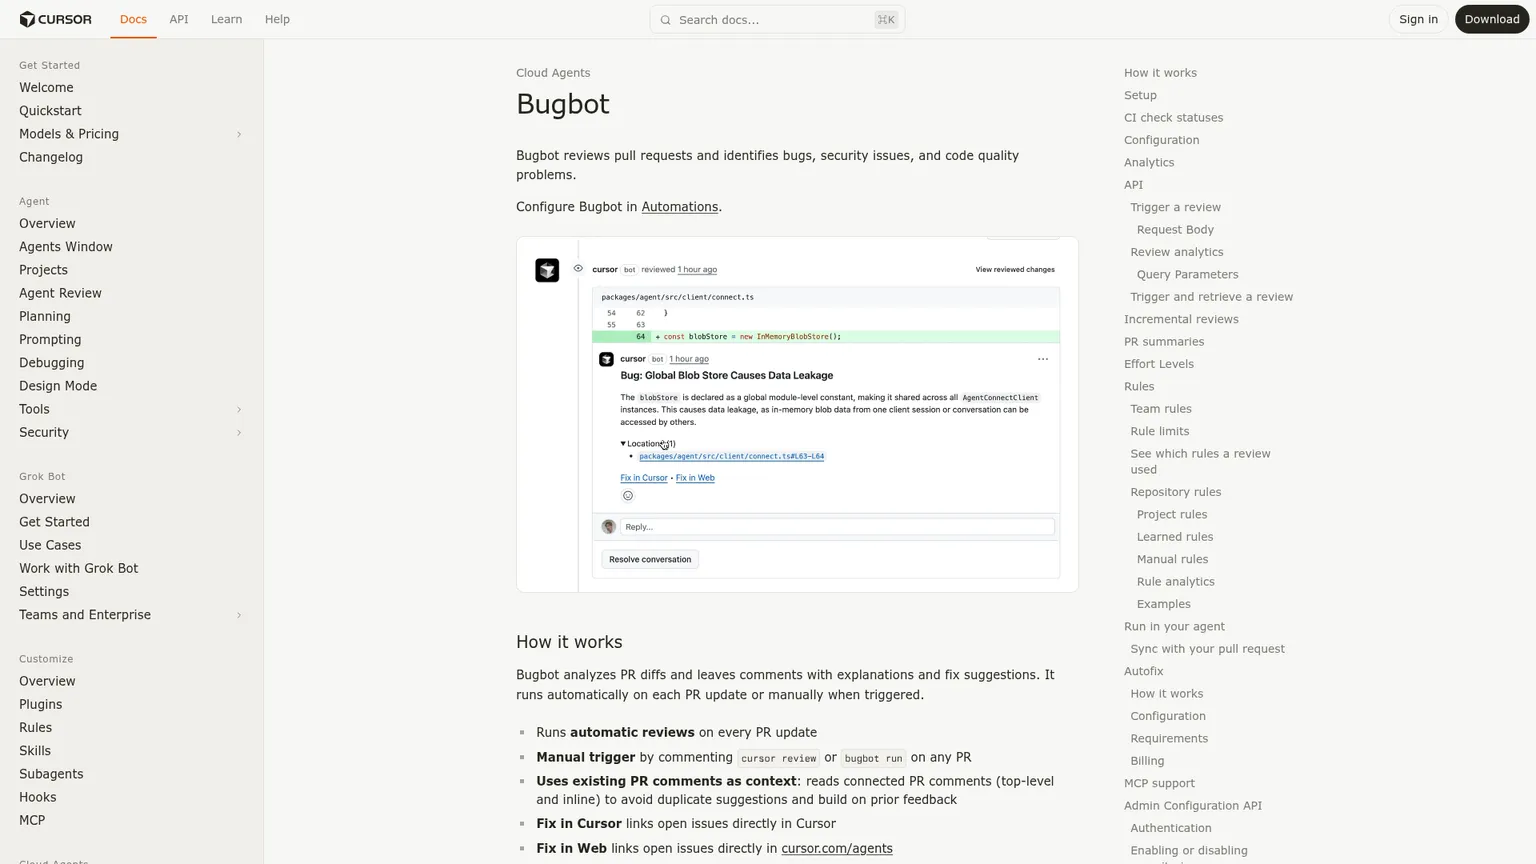
Task: Jump to MCP support section
Action: point(1159,784)
